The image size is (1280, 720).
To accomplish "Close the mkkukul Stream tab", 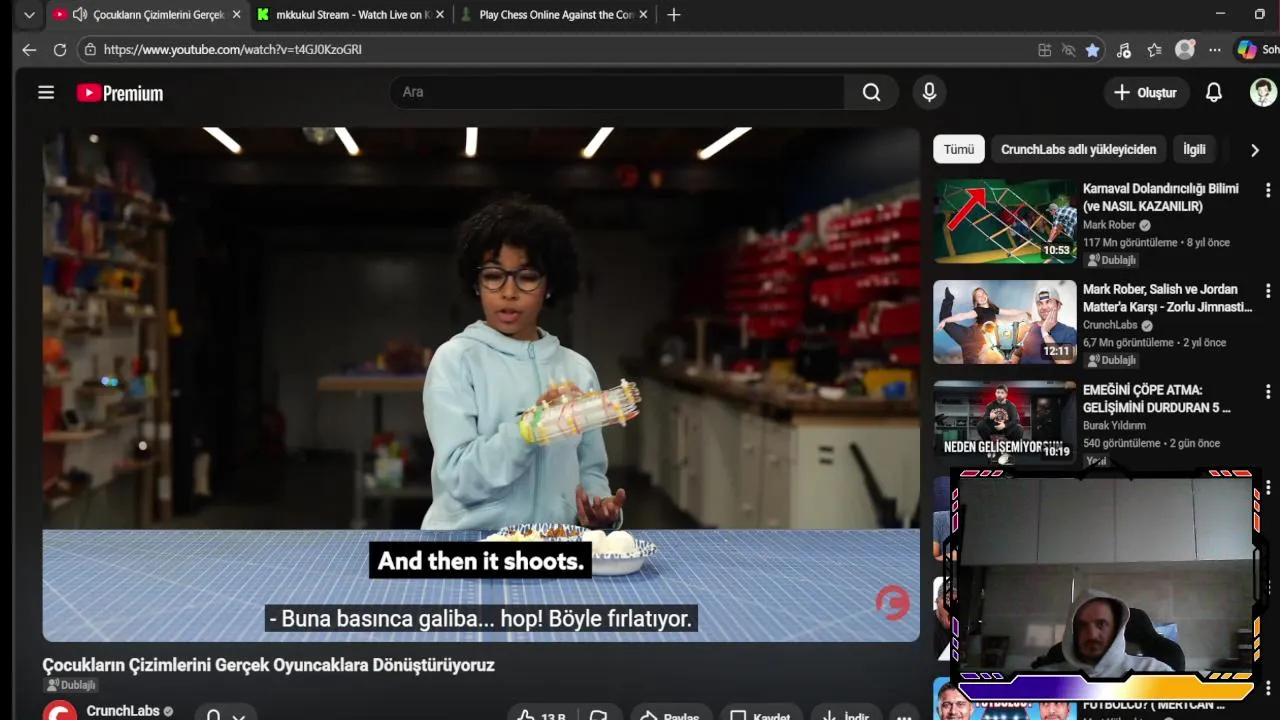I will coord(440,15).
